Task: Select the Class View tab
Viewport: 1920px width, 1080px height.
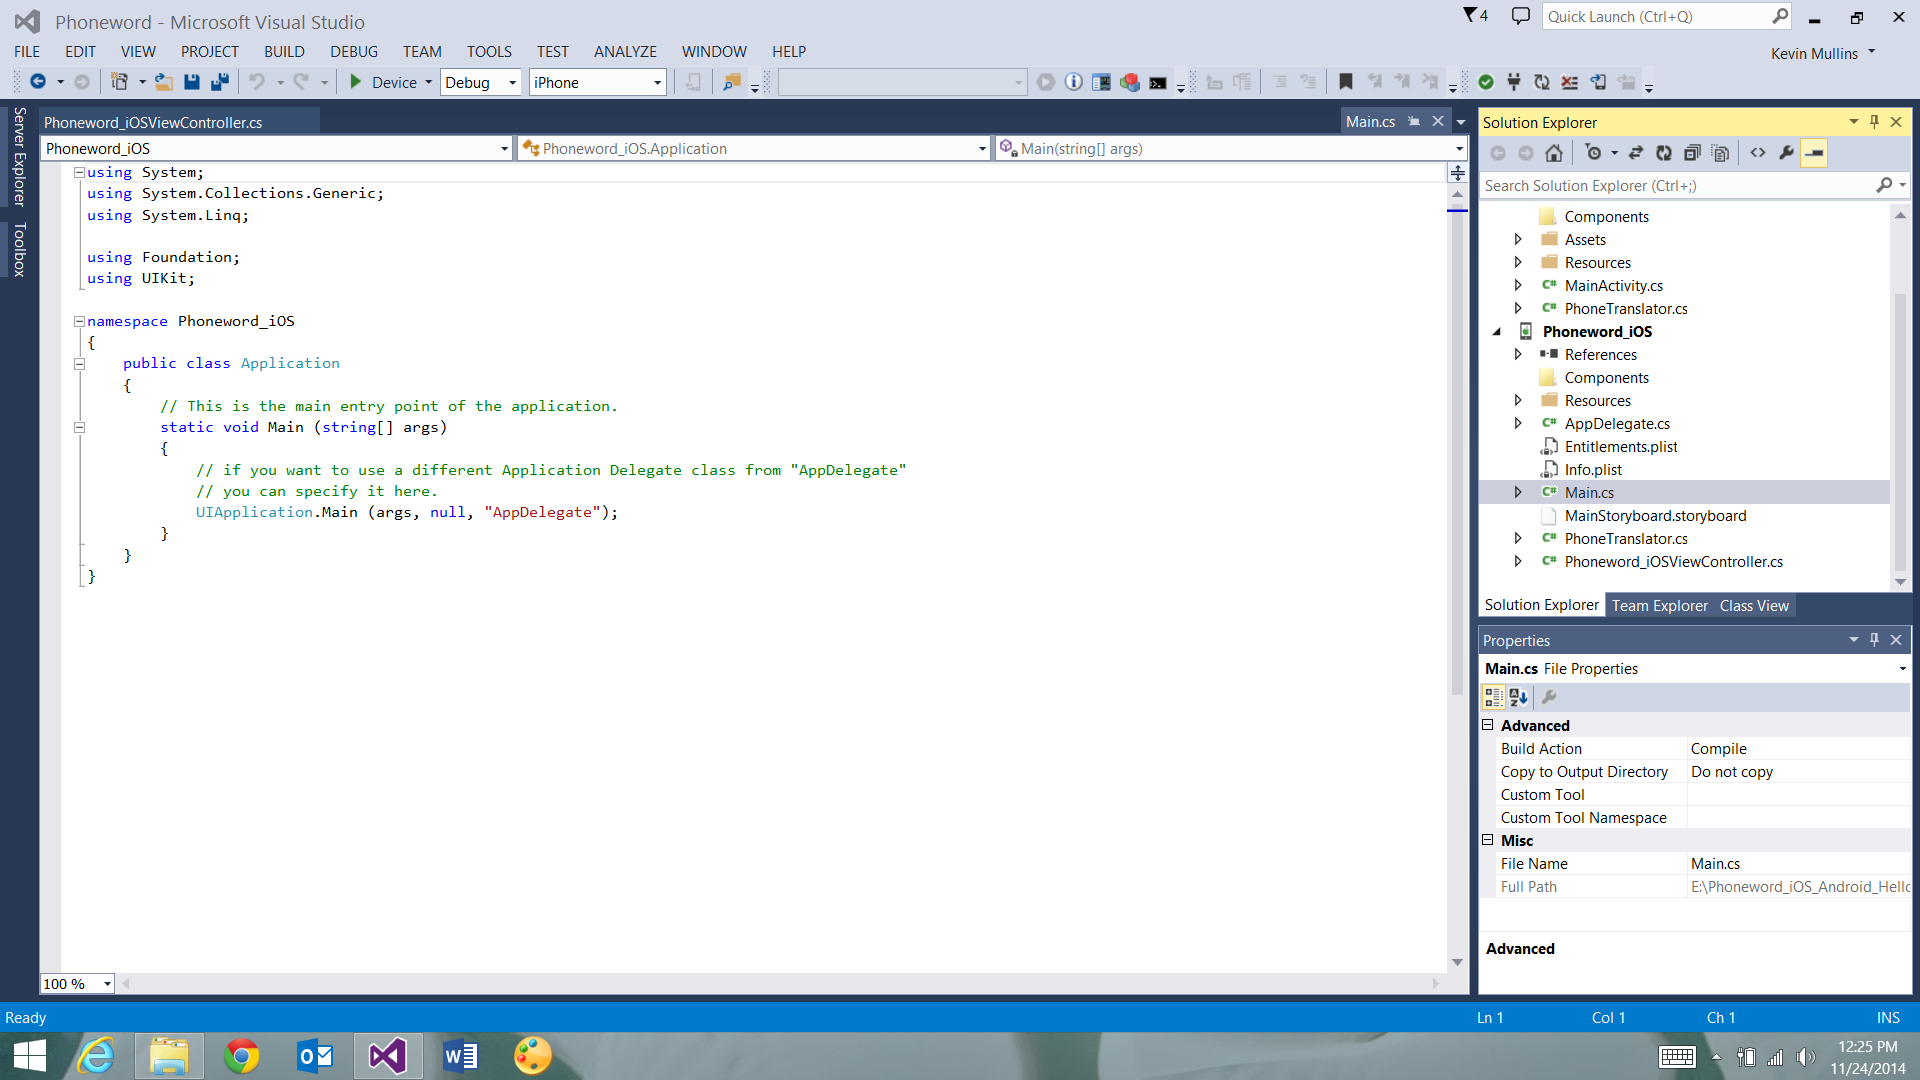Action: (x=1754, y=604)
